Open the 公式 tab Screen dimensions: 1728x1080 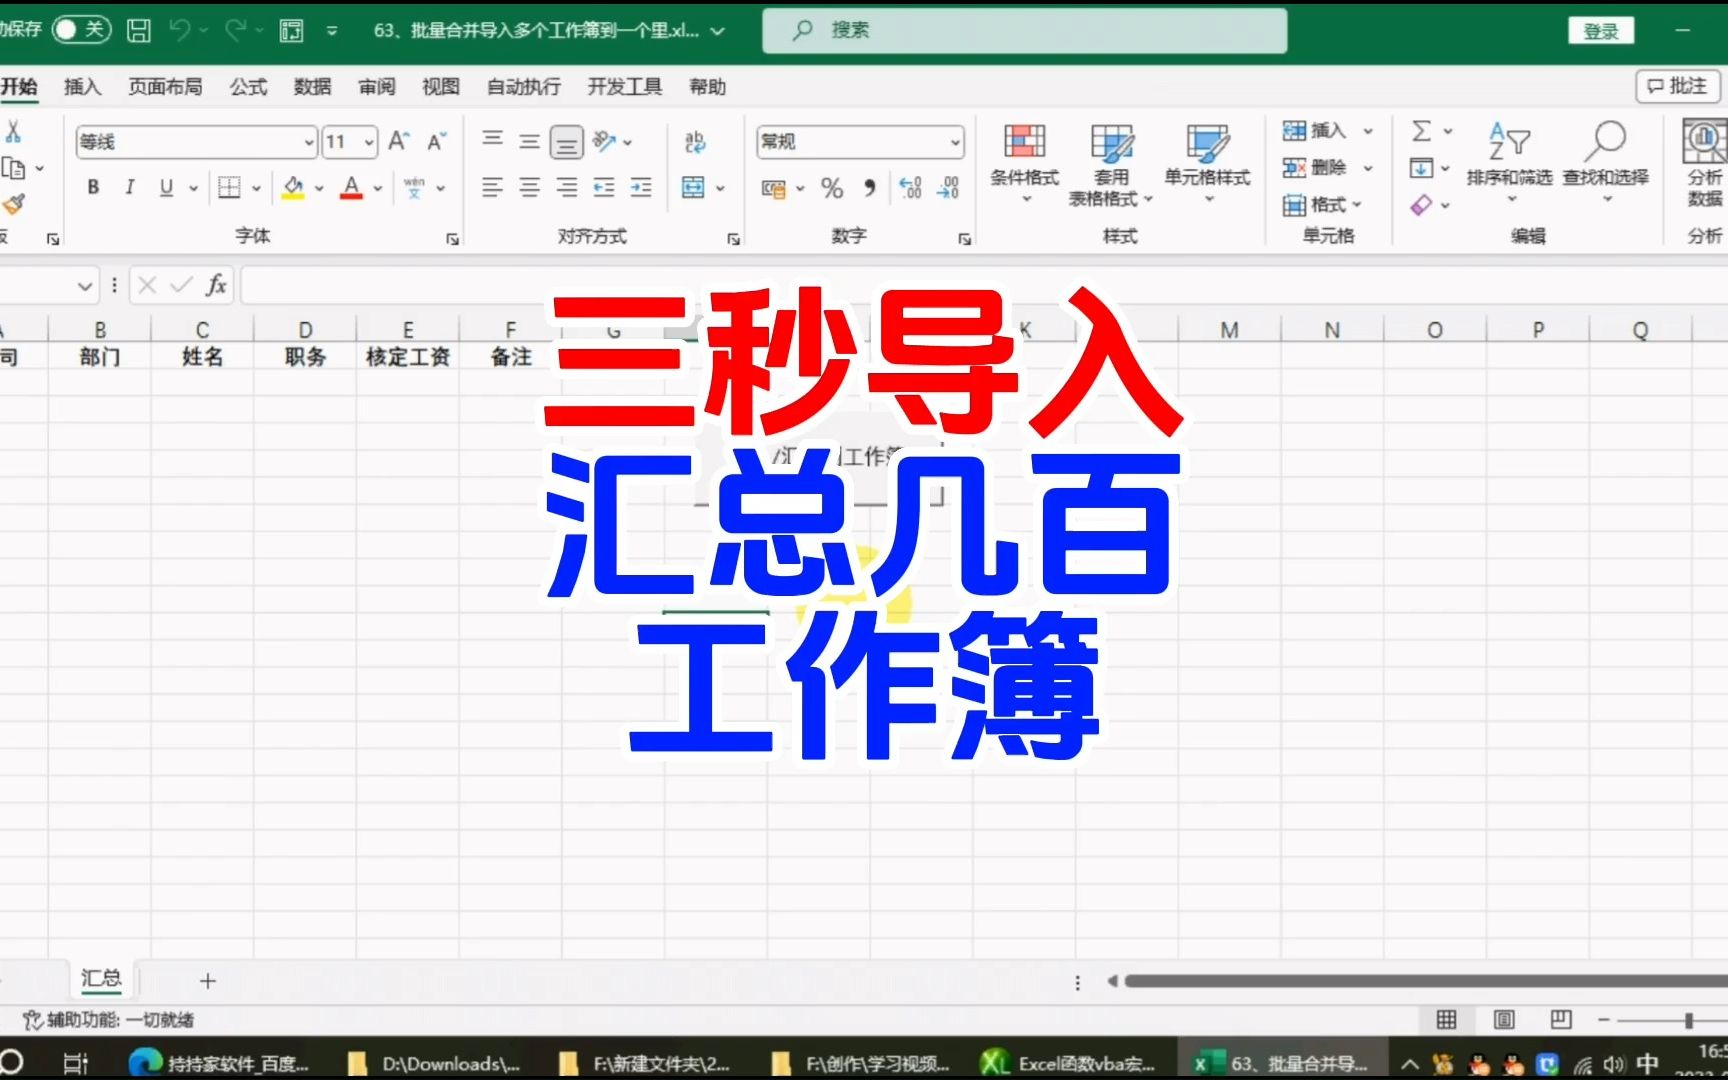[248, 87]
